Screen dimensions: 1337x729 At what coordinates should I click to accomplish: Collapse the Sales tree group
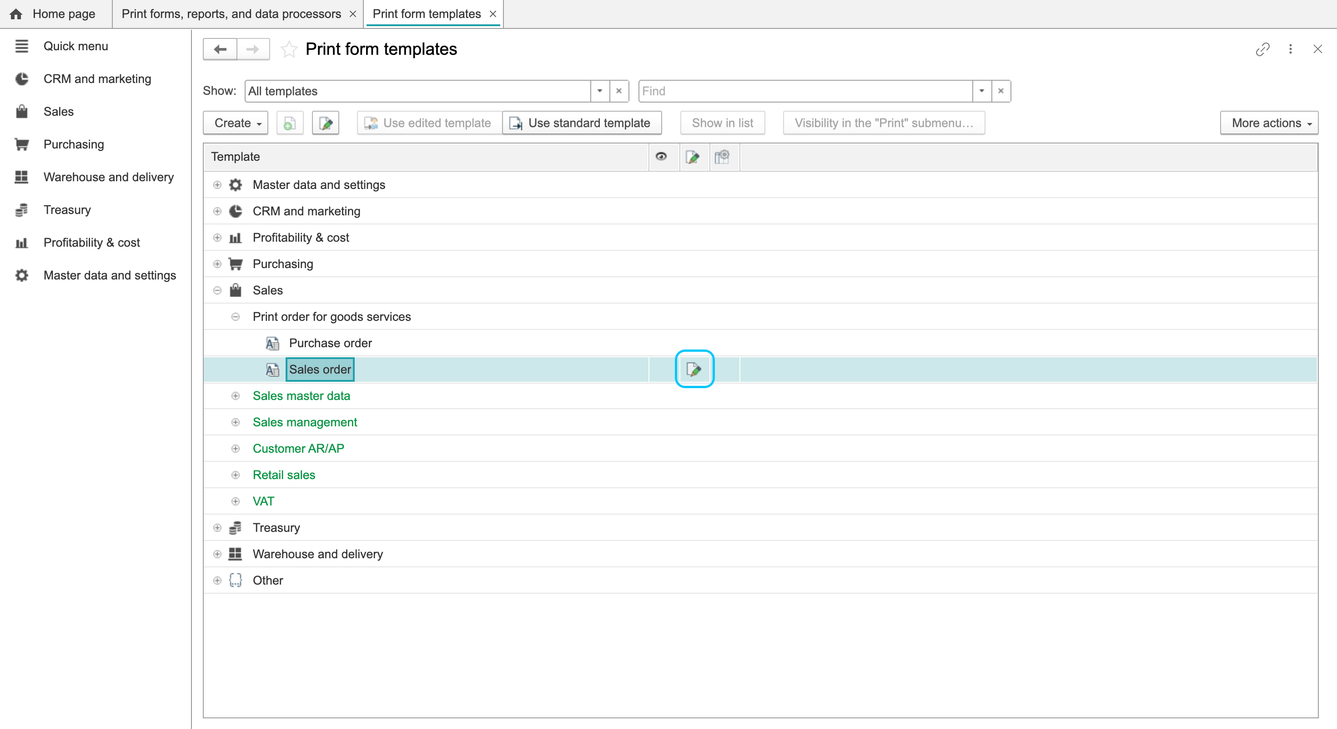point(217,291)
